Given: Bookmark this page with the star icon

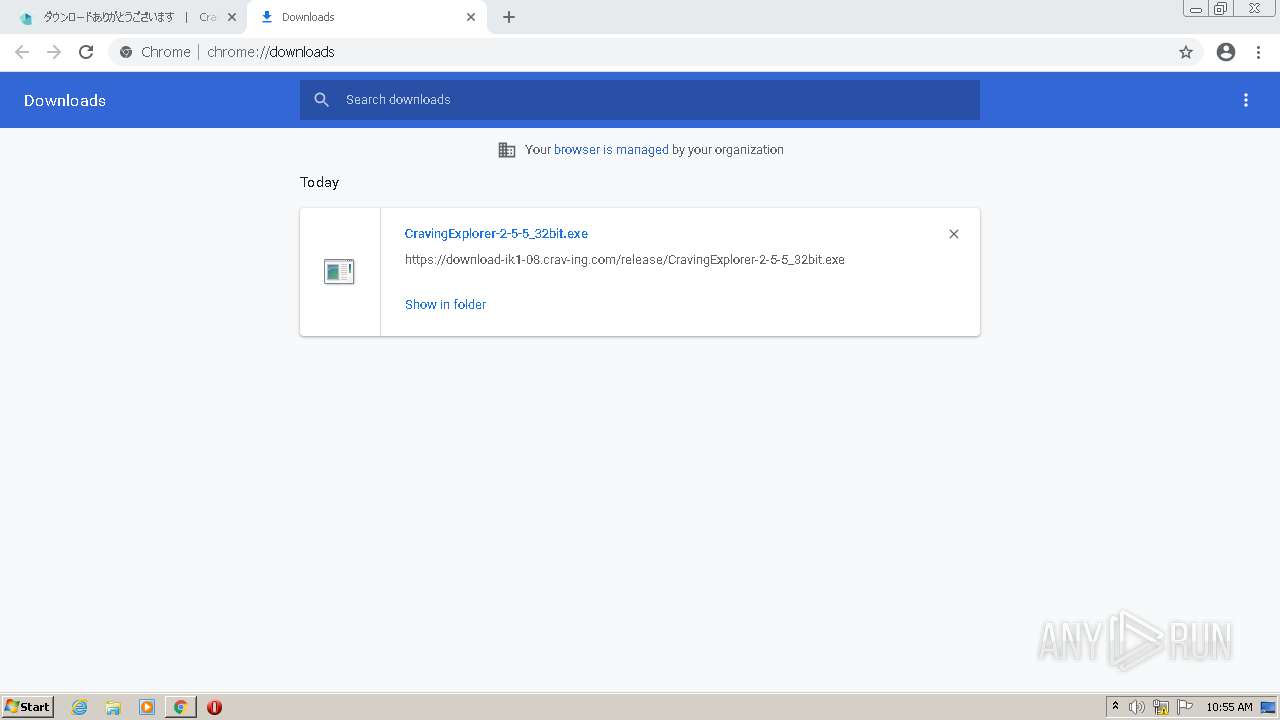Looking at the screenshot, I should (1186, 52).
